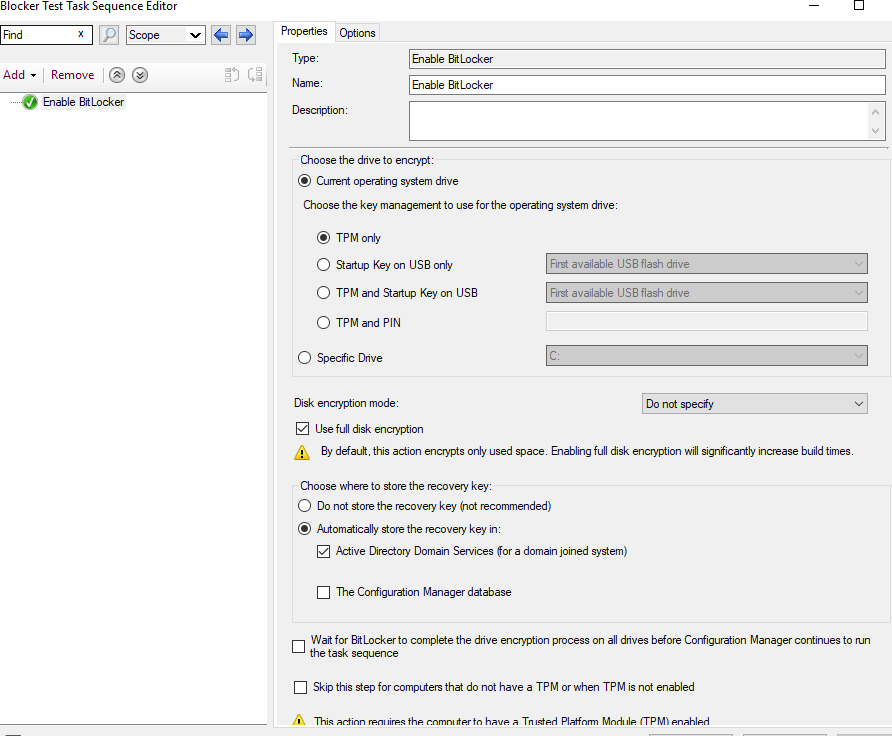Click green checkmark icon of Enable BitLocker step
This screenshot has height=736, width=892.
click(x=30, y=102)
